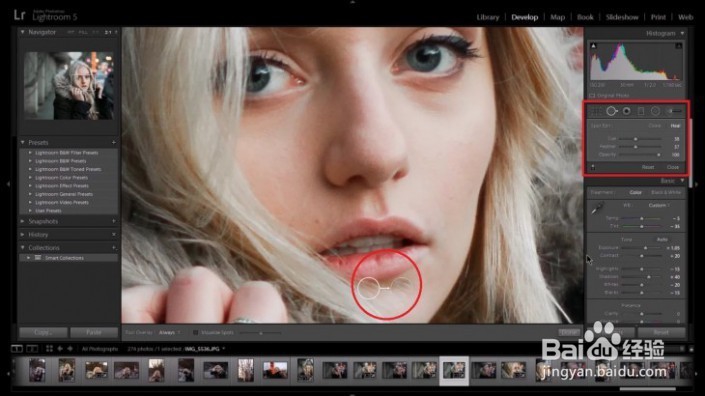Go forward with filmstrip right arrow
The image size is (705, 396).
coord(70,348)
